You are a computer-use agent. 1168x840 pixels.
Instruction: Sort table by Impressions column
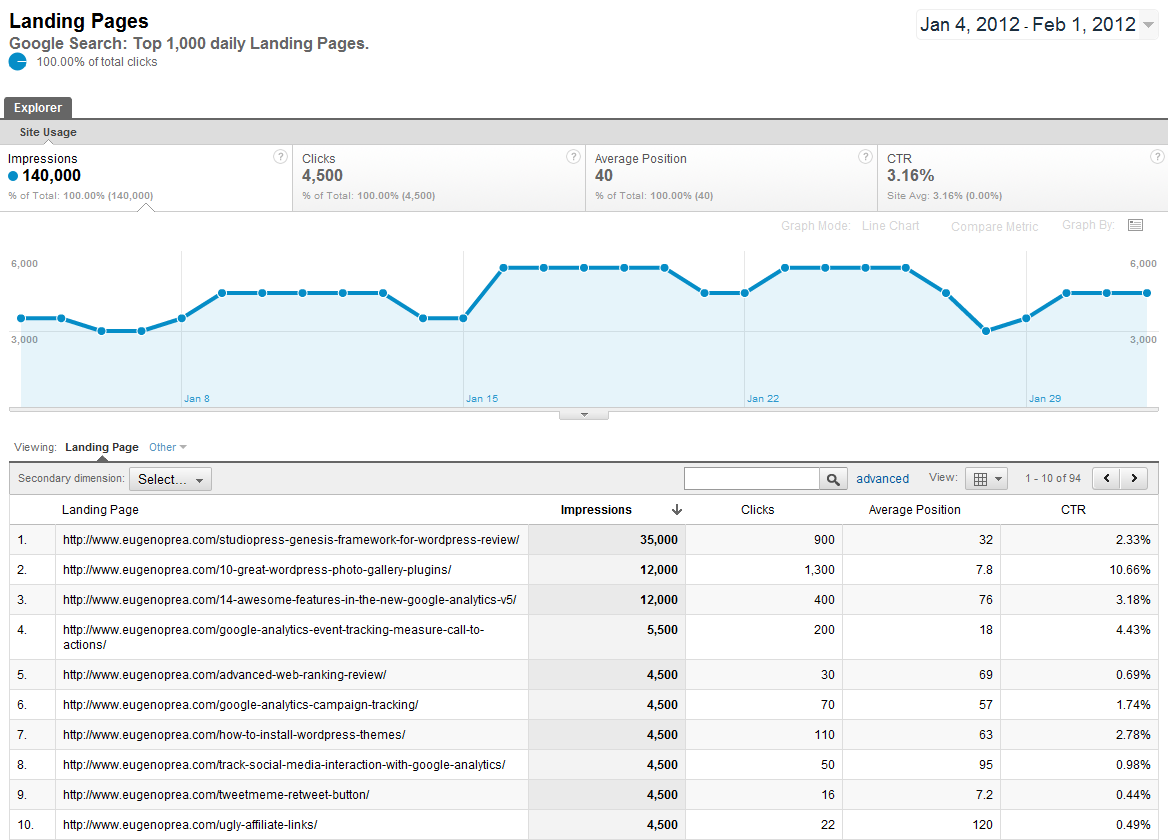596,510
